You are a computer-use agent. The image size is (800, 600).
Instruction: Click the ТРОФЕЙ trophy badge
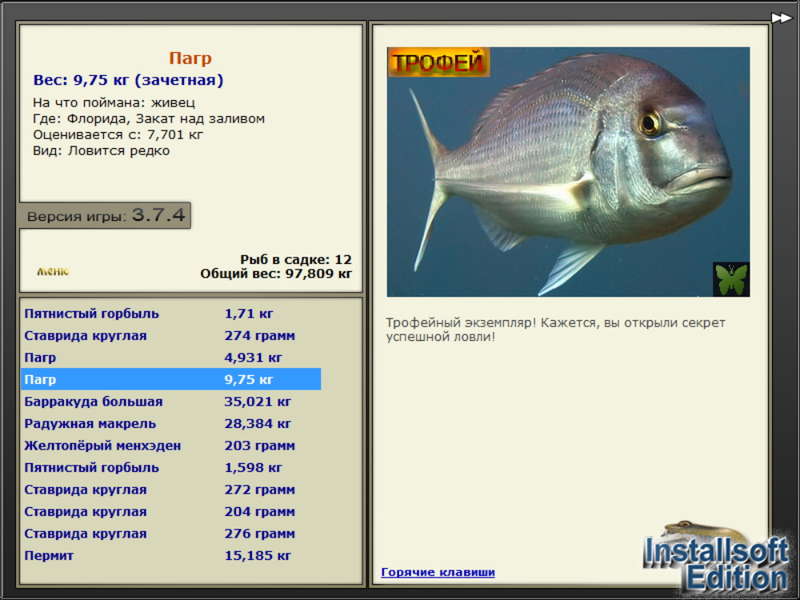click(x=439, y=62)
